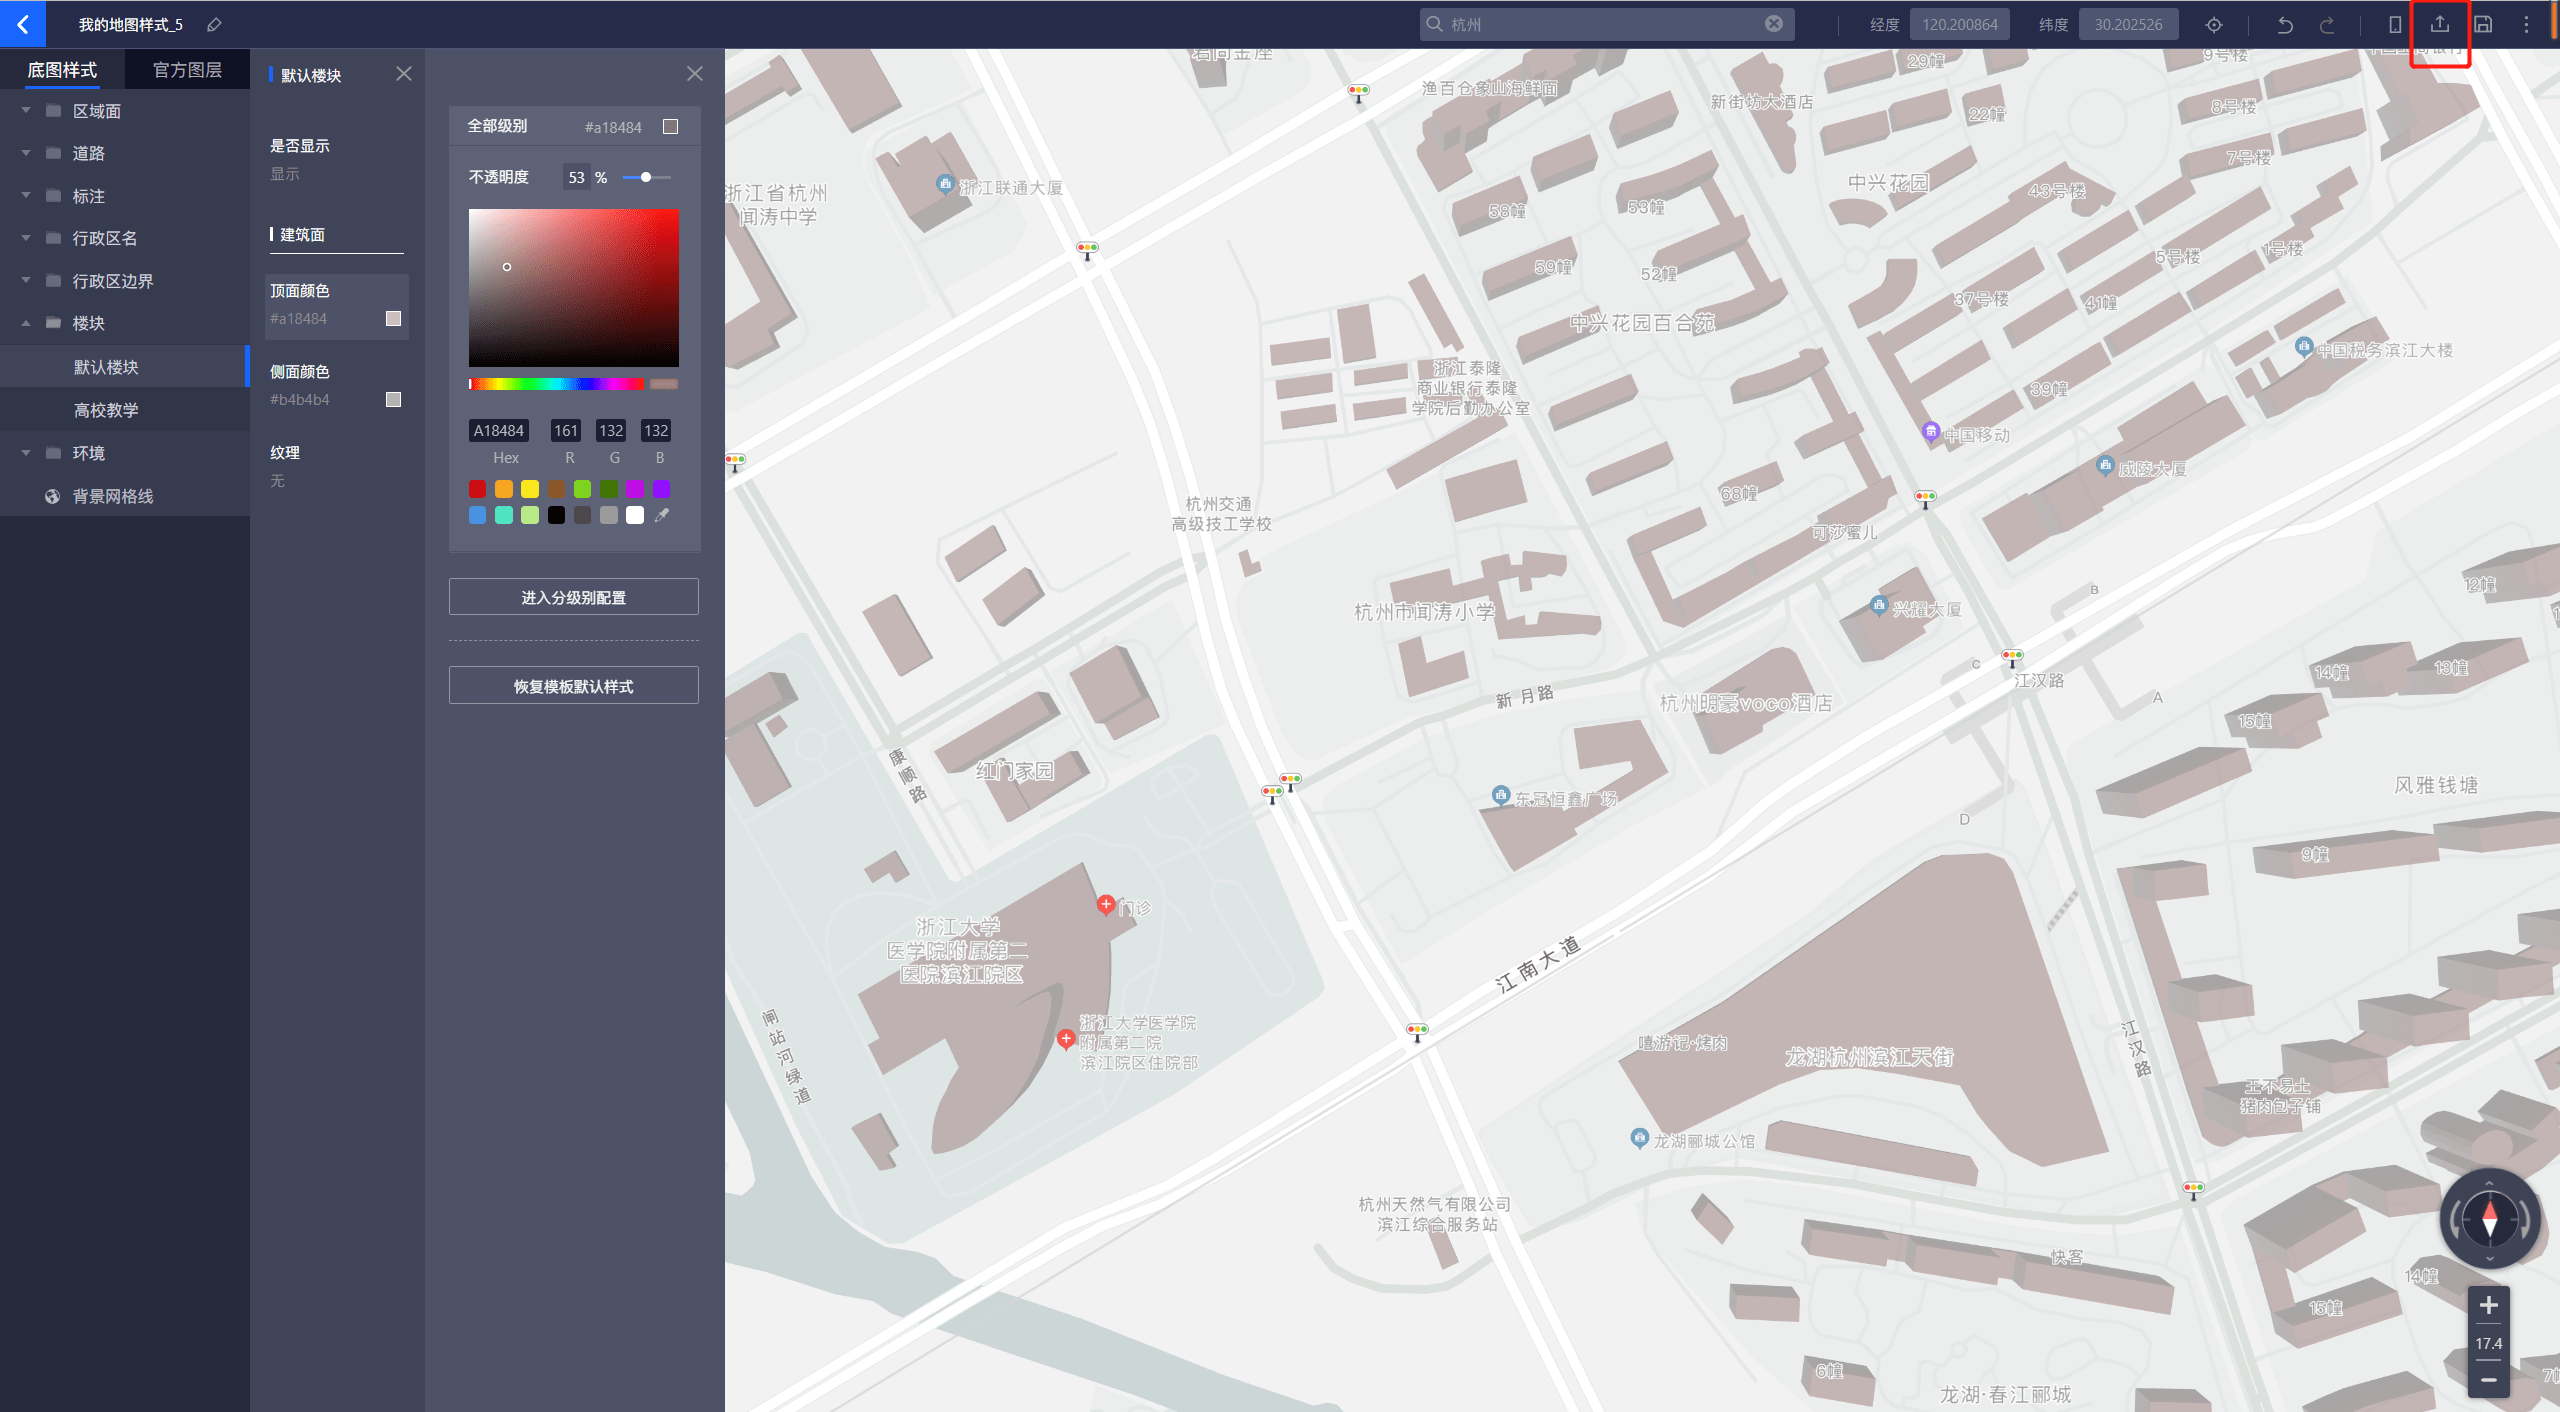The width and height of the screenshot is (2560, 1412).
Task: Collapse the 楼块 tree group
Action: [26, 323]
